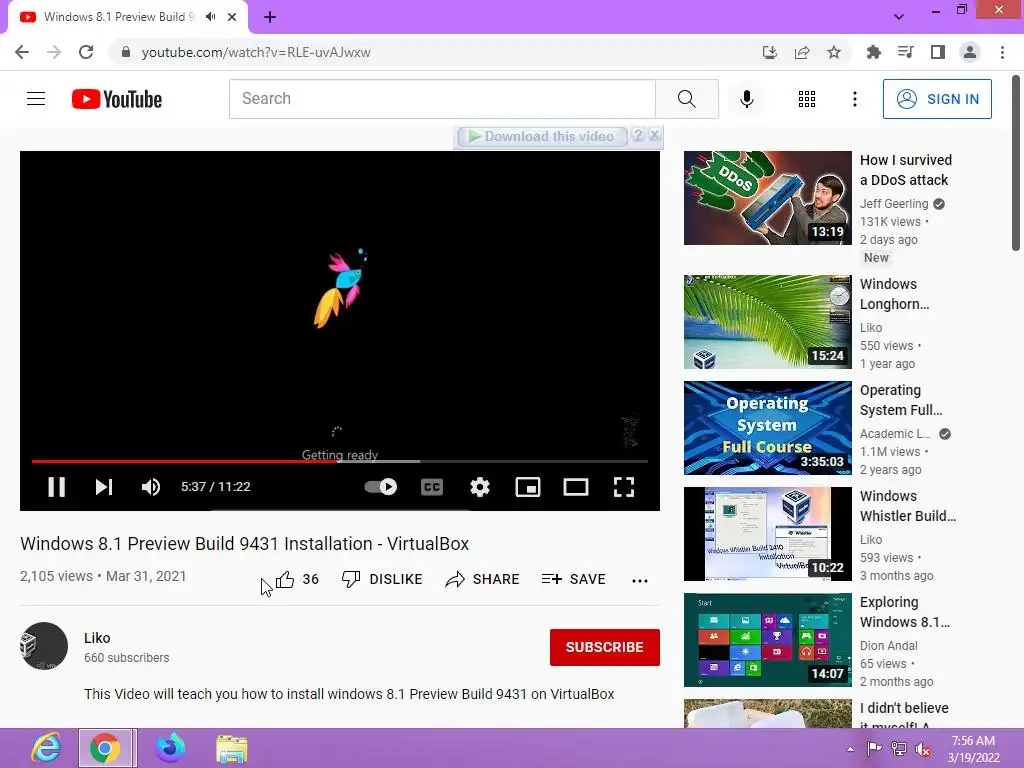Open the YouTube hamburger guide menu
Viewport: 1024px width, 768px height.
[x=36, y=99]
